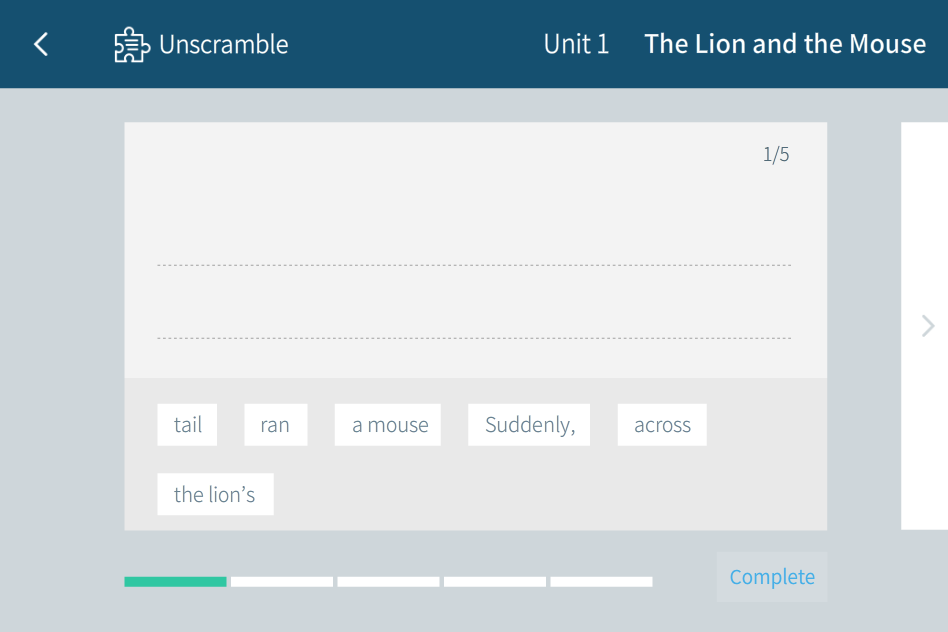The width and height of the screenshot is (948, 632).
Task: Click 'The Lion and the Mouse' title
Action: tap(785, 44)
